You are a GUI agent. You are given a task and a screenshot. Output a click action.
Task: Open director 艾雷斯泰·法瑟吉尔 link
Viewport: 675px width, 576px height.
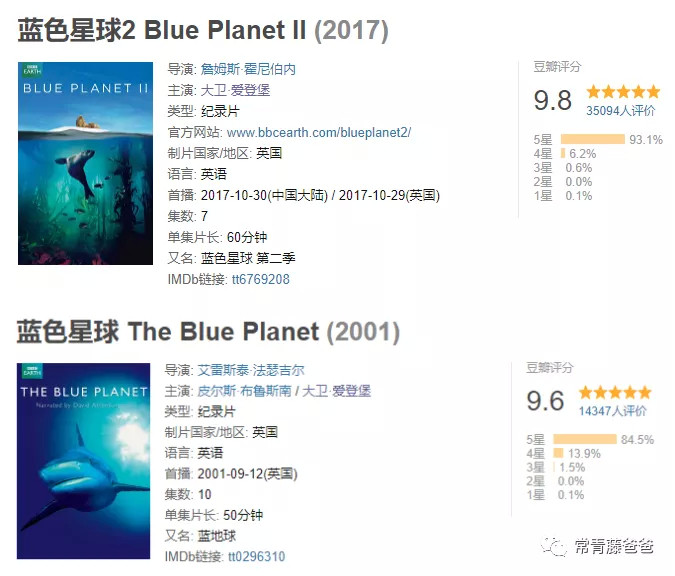(x=251, y=369)
